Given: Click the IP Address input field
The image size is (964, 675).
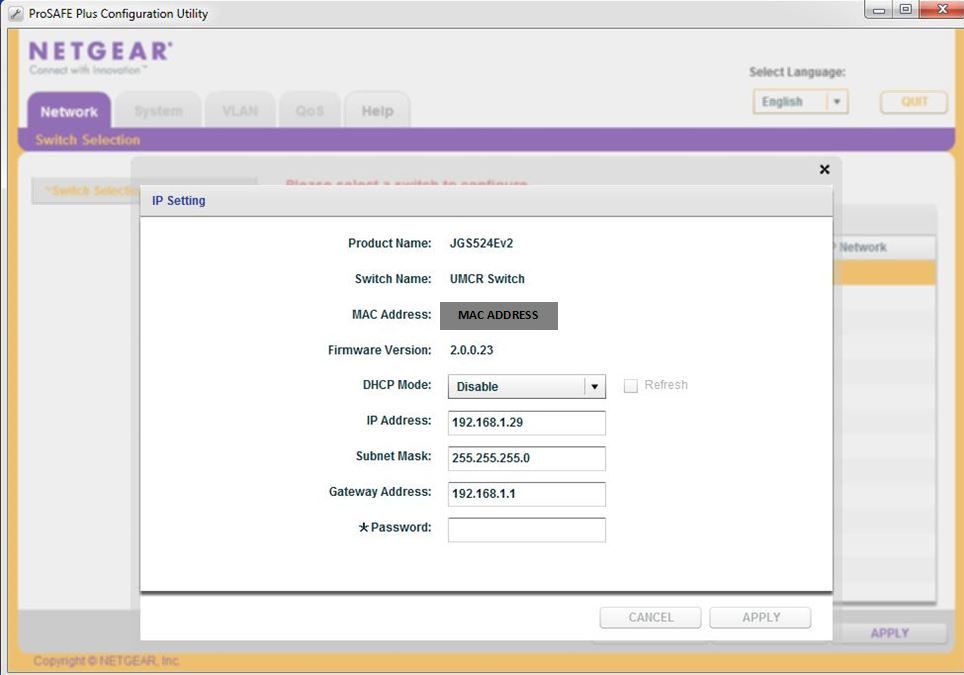Looking at the screenshot, I should (526, 422).
